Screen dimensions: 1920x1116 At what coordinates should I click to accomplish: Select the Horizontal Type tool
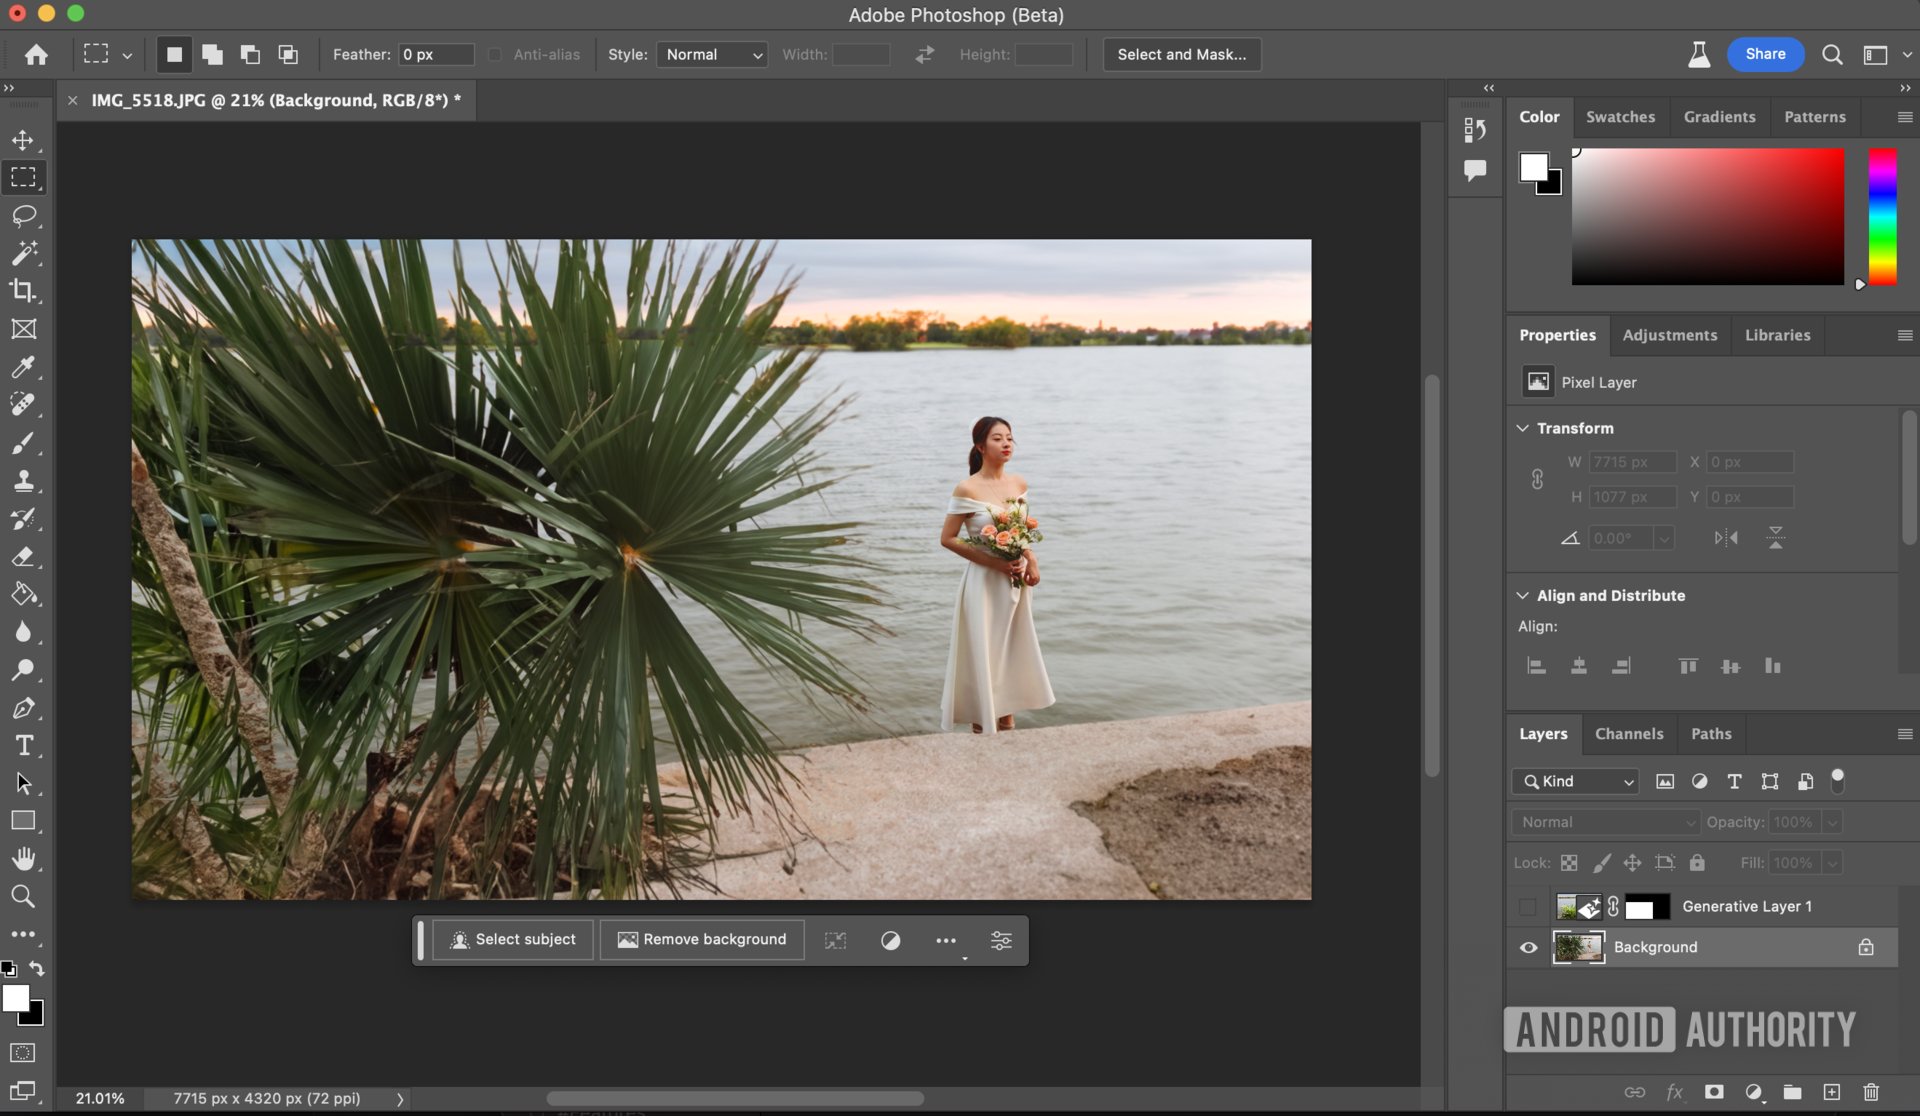(x=23, y=746)
